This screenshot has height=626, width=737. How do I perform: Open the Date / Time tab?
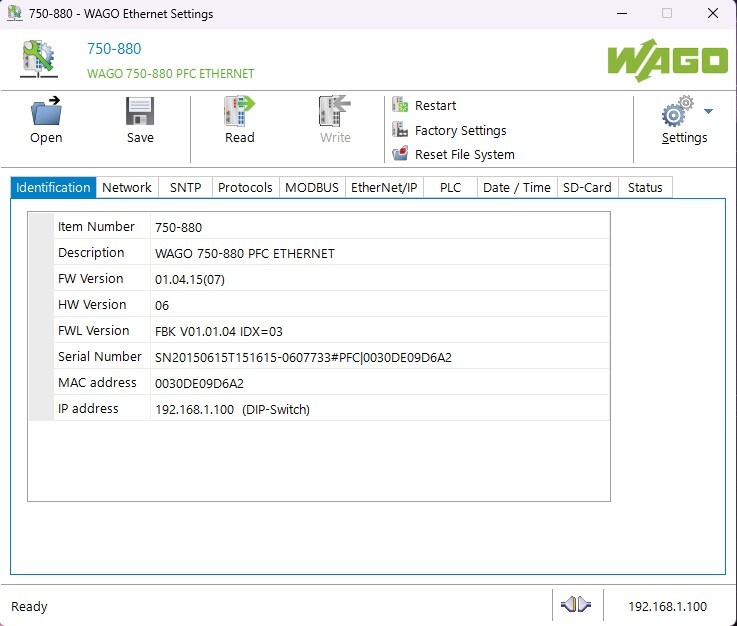point(517,188)
